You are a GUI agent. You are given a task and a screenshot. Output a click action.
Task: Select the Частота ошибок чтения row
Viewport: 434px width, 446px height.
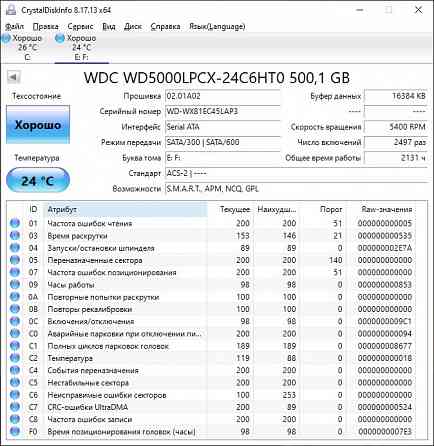click(x=212, y=223)
